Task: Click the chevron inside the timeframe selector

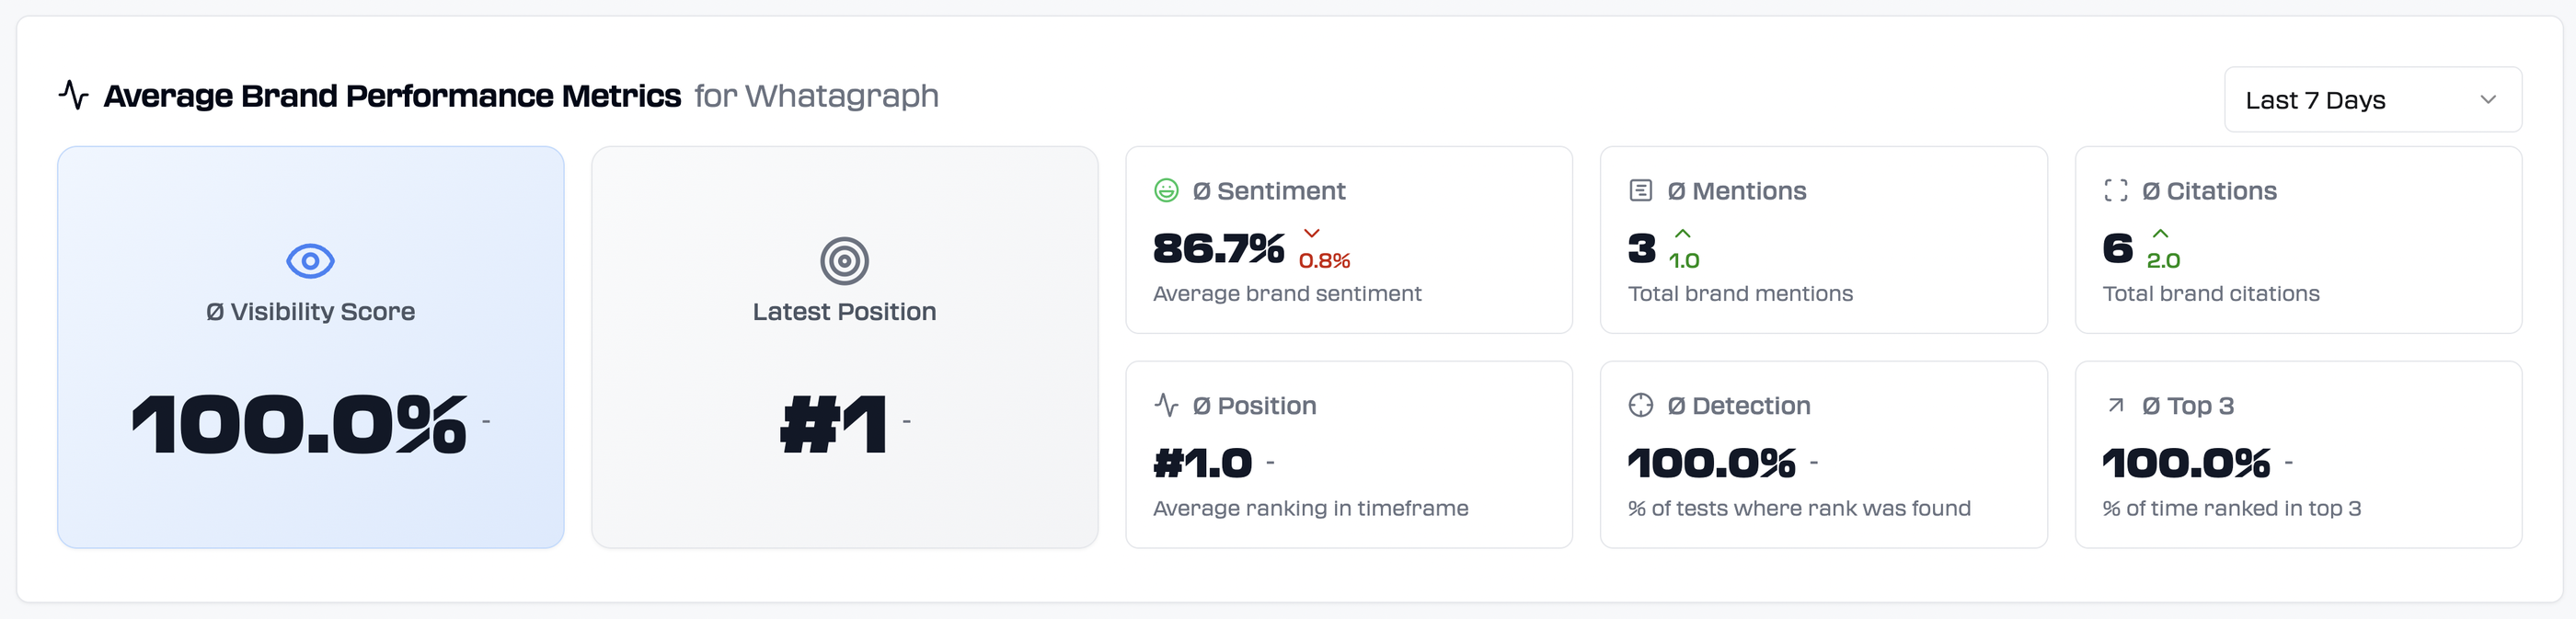Action: click(x=2490, y=99)
